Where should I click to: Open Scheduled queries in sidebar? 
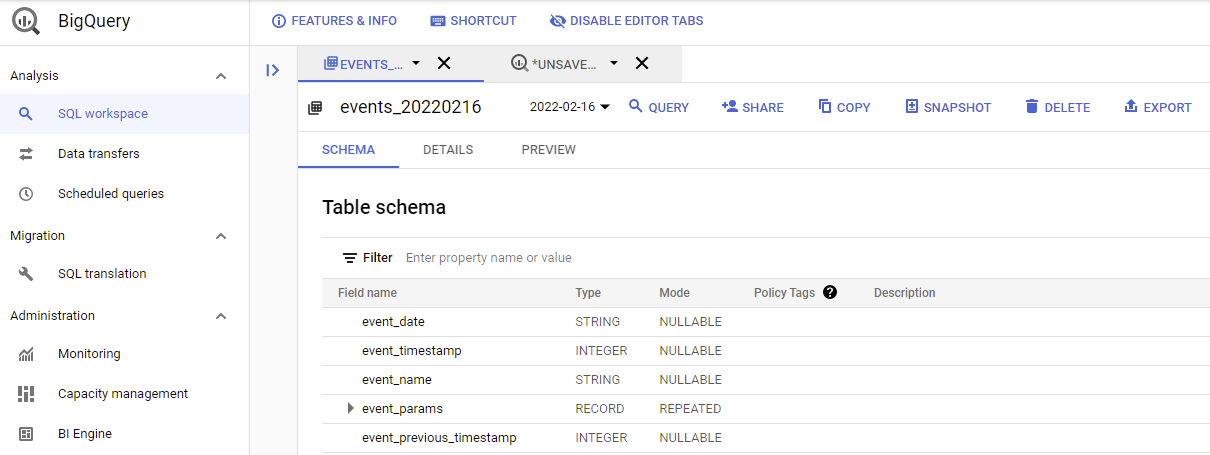tap(124, 194)
